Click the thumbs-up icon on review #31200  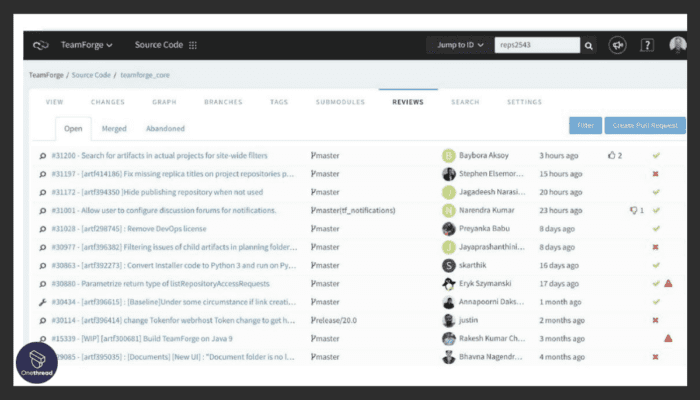[x=612, y=156]
